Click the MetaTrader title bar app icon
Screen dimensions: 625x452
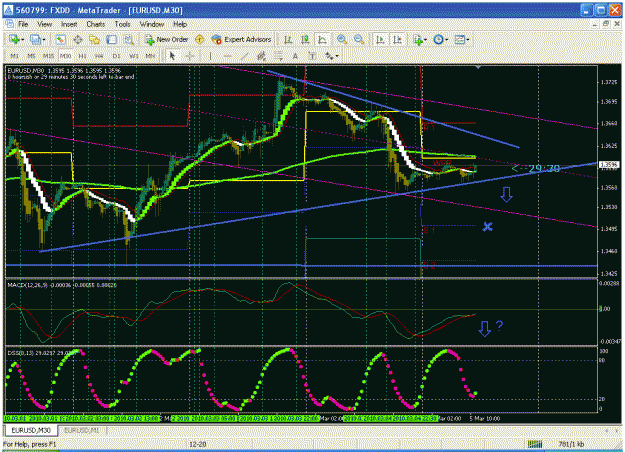click(8, 10)
